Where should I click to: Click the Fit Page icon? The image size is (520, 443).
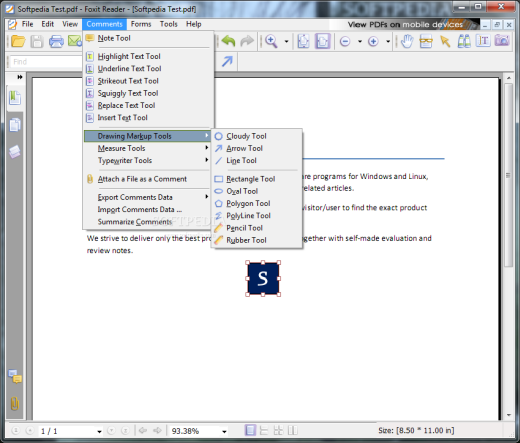pyautogui.click(x=303, y=41)
